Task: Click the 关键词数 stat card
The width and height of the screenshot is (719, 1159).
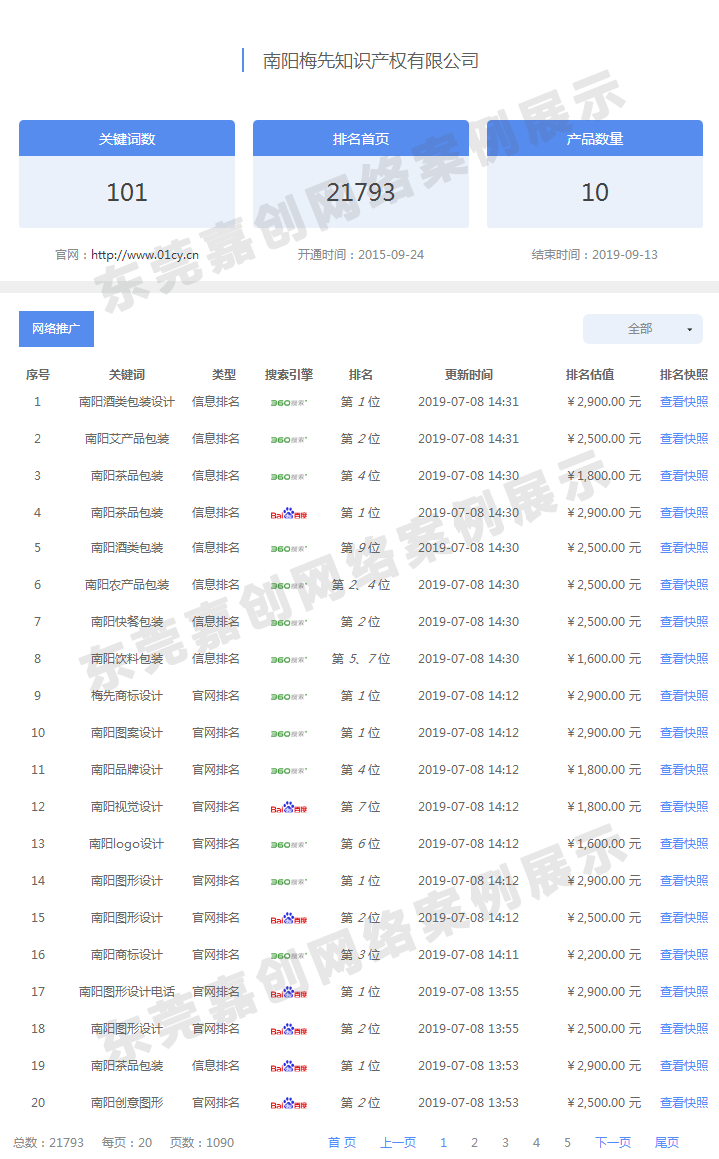Action: click(x=127, y=175)
